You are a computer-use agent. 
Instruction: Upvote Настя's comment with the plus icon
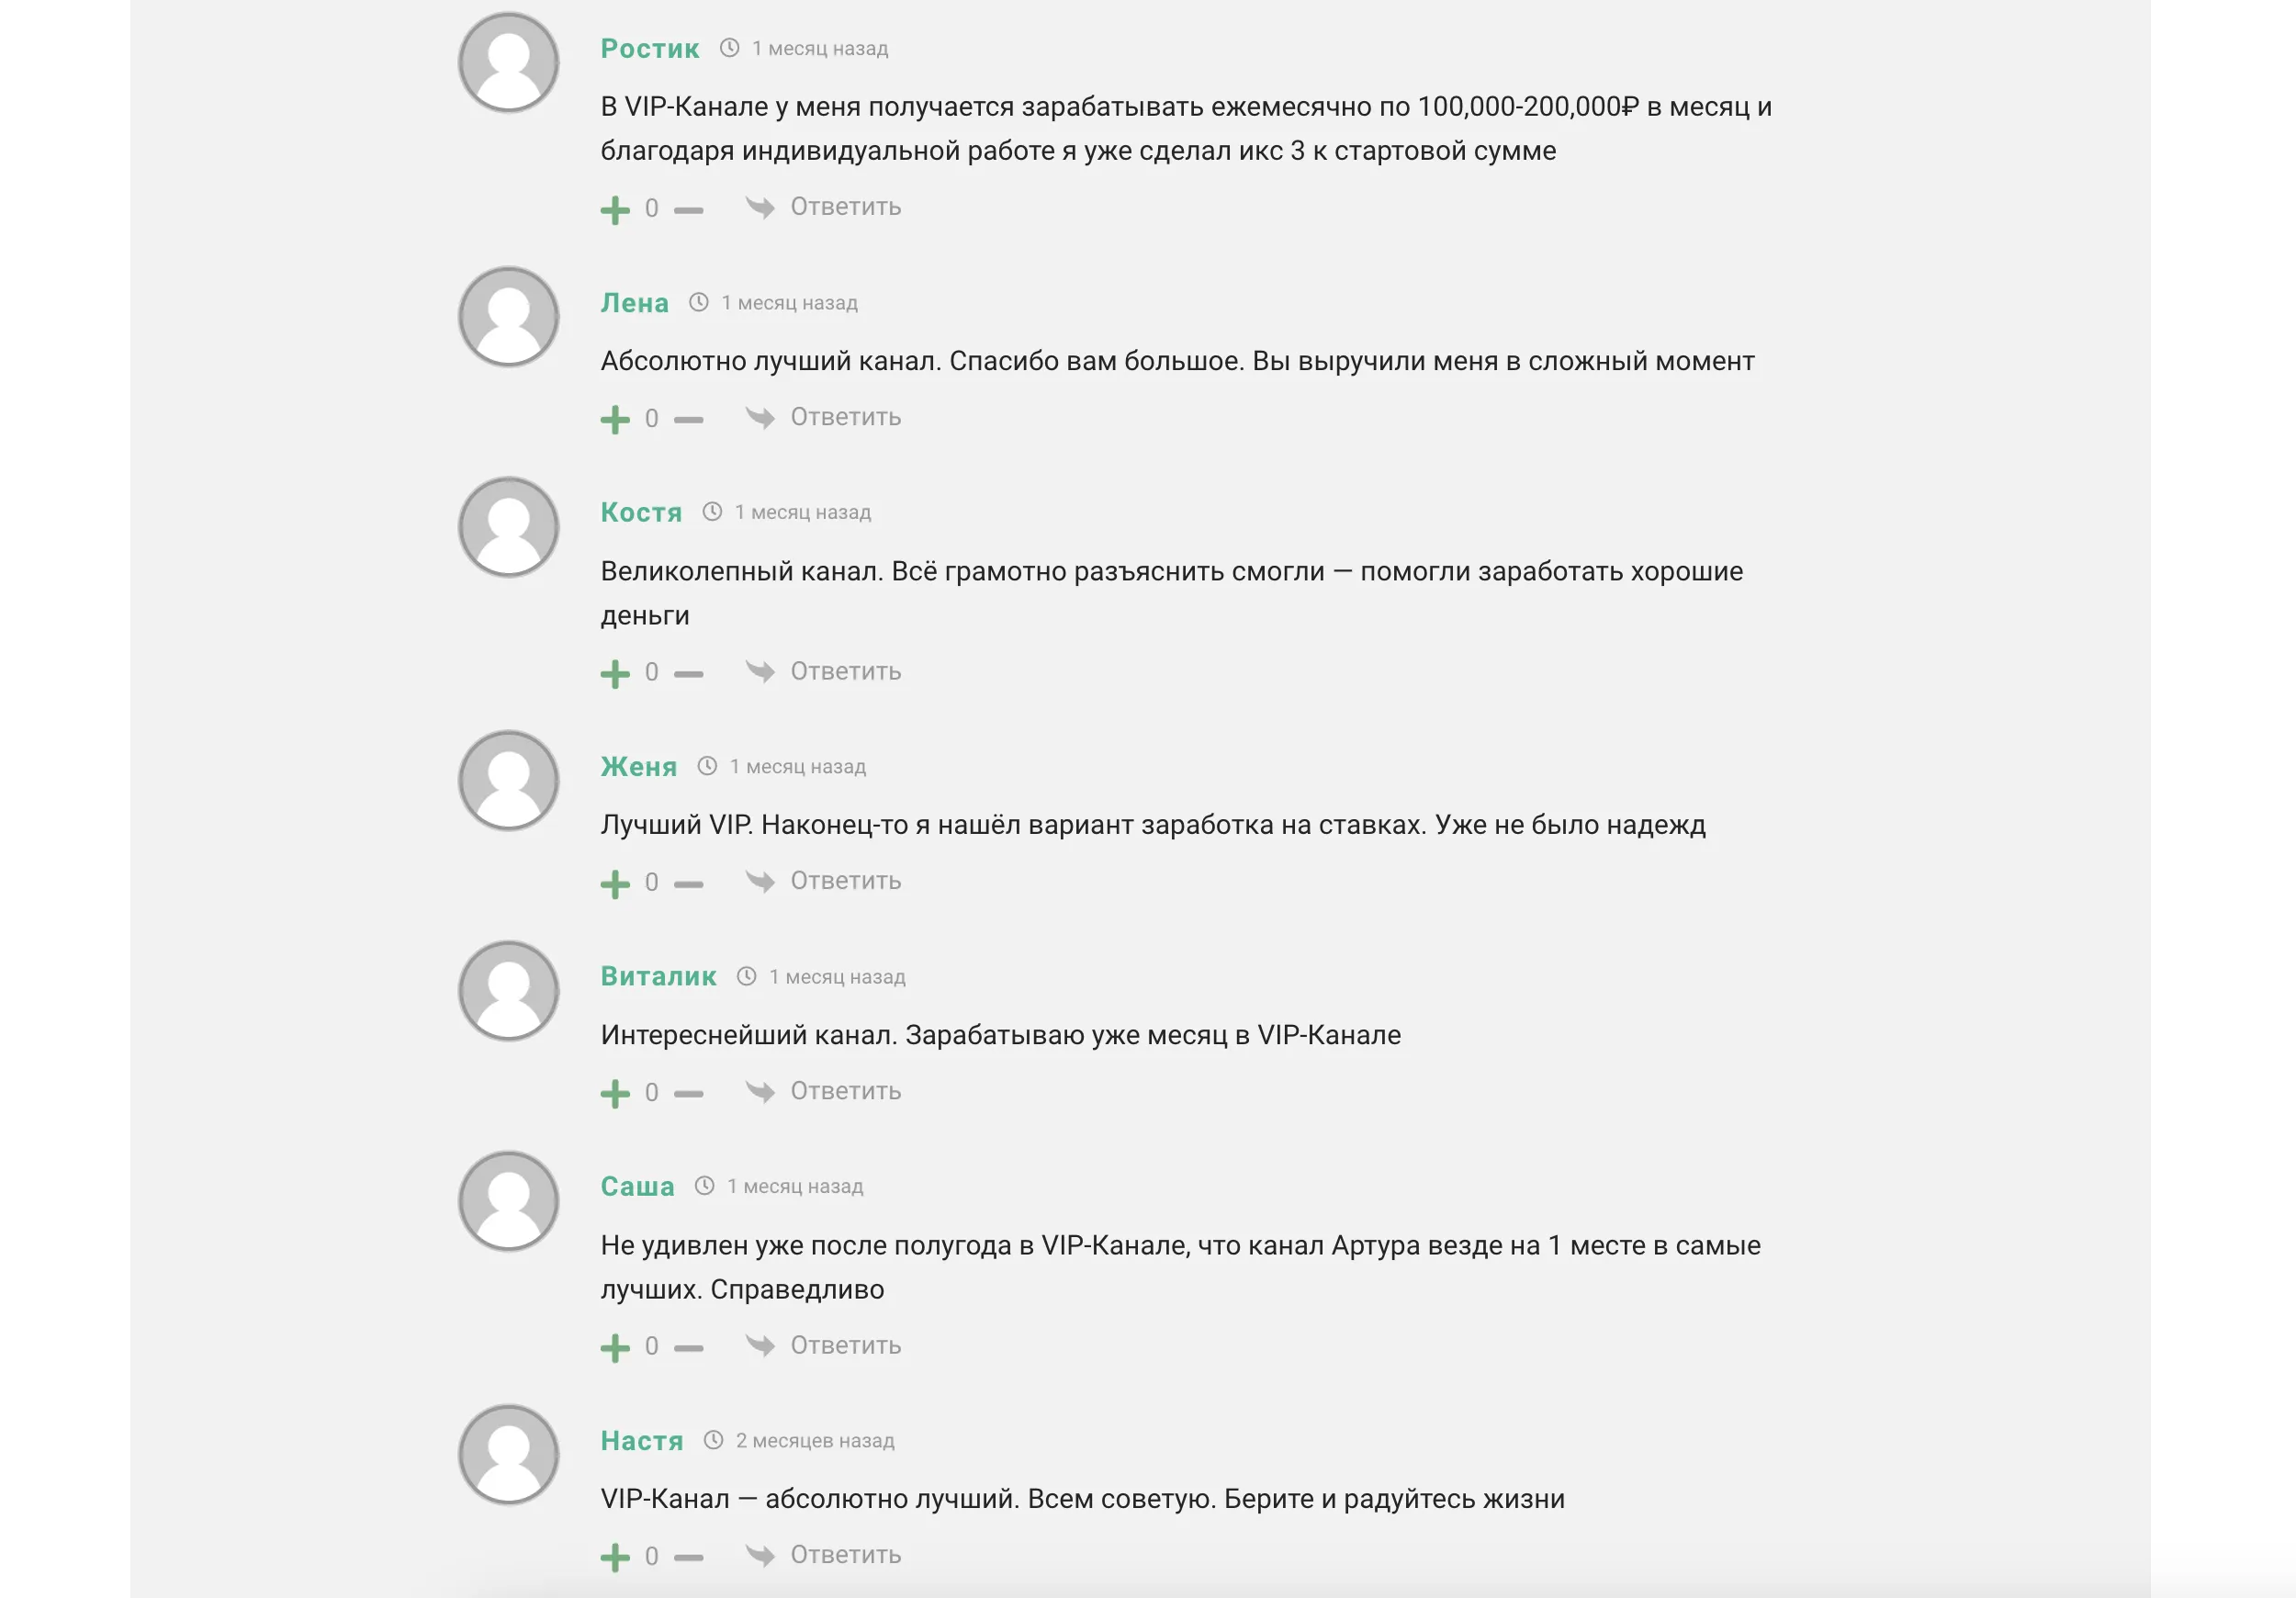click(x=615, y=1558)
